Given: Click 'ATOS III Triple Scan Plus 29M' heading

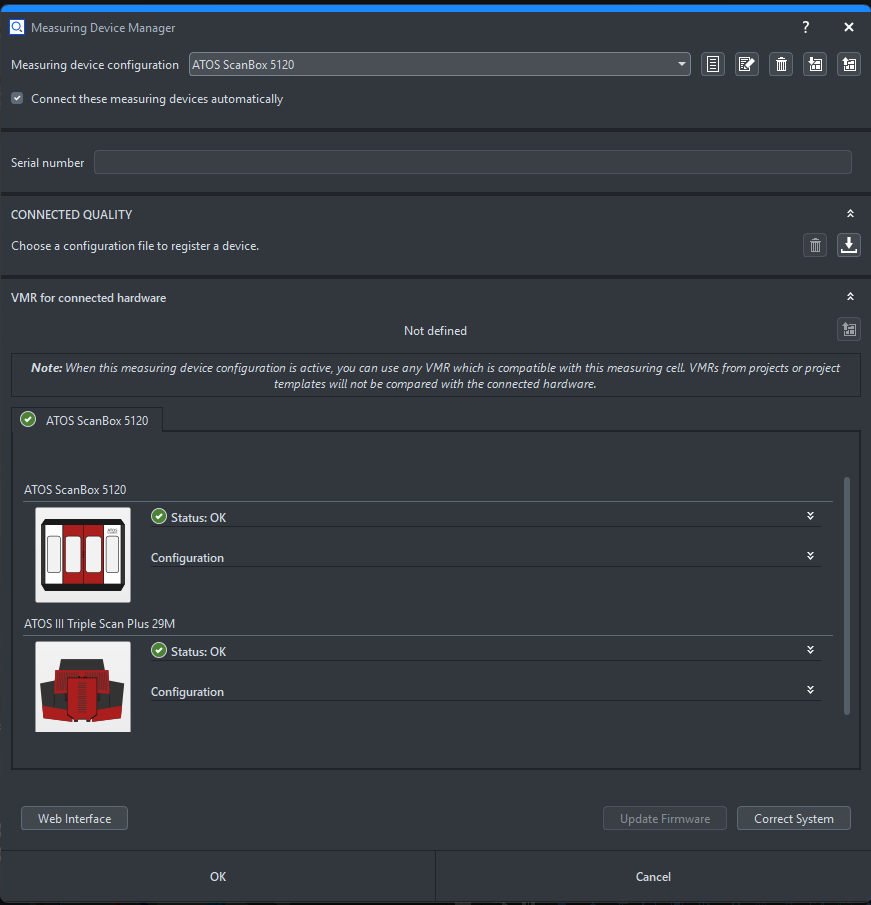Looking at the screenshot, I should [x=99, y=623].
